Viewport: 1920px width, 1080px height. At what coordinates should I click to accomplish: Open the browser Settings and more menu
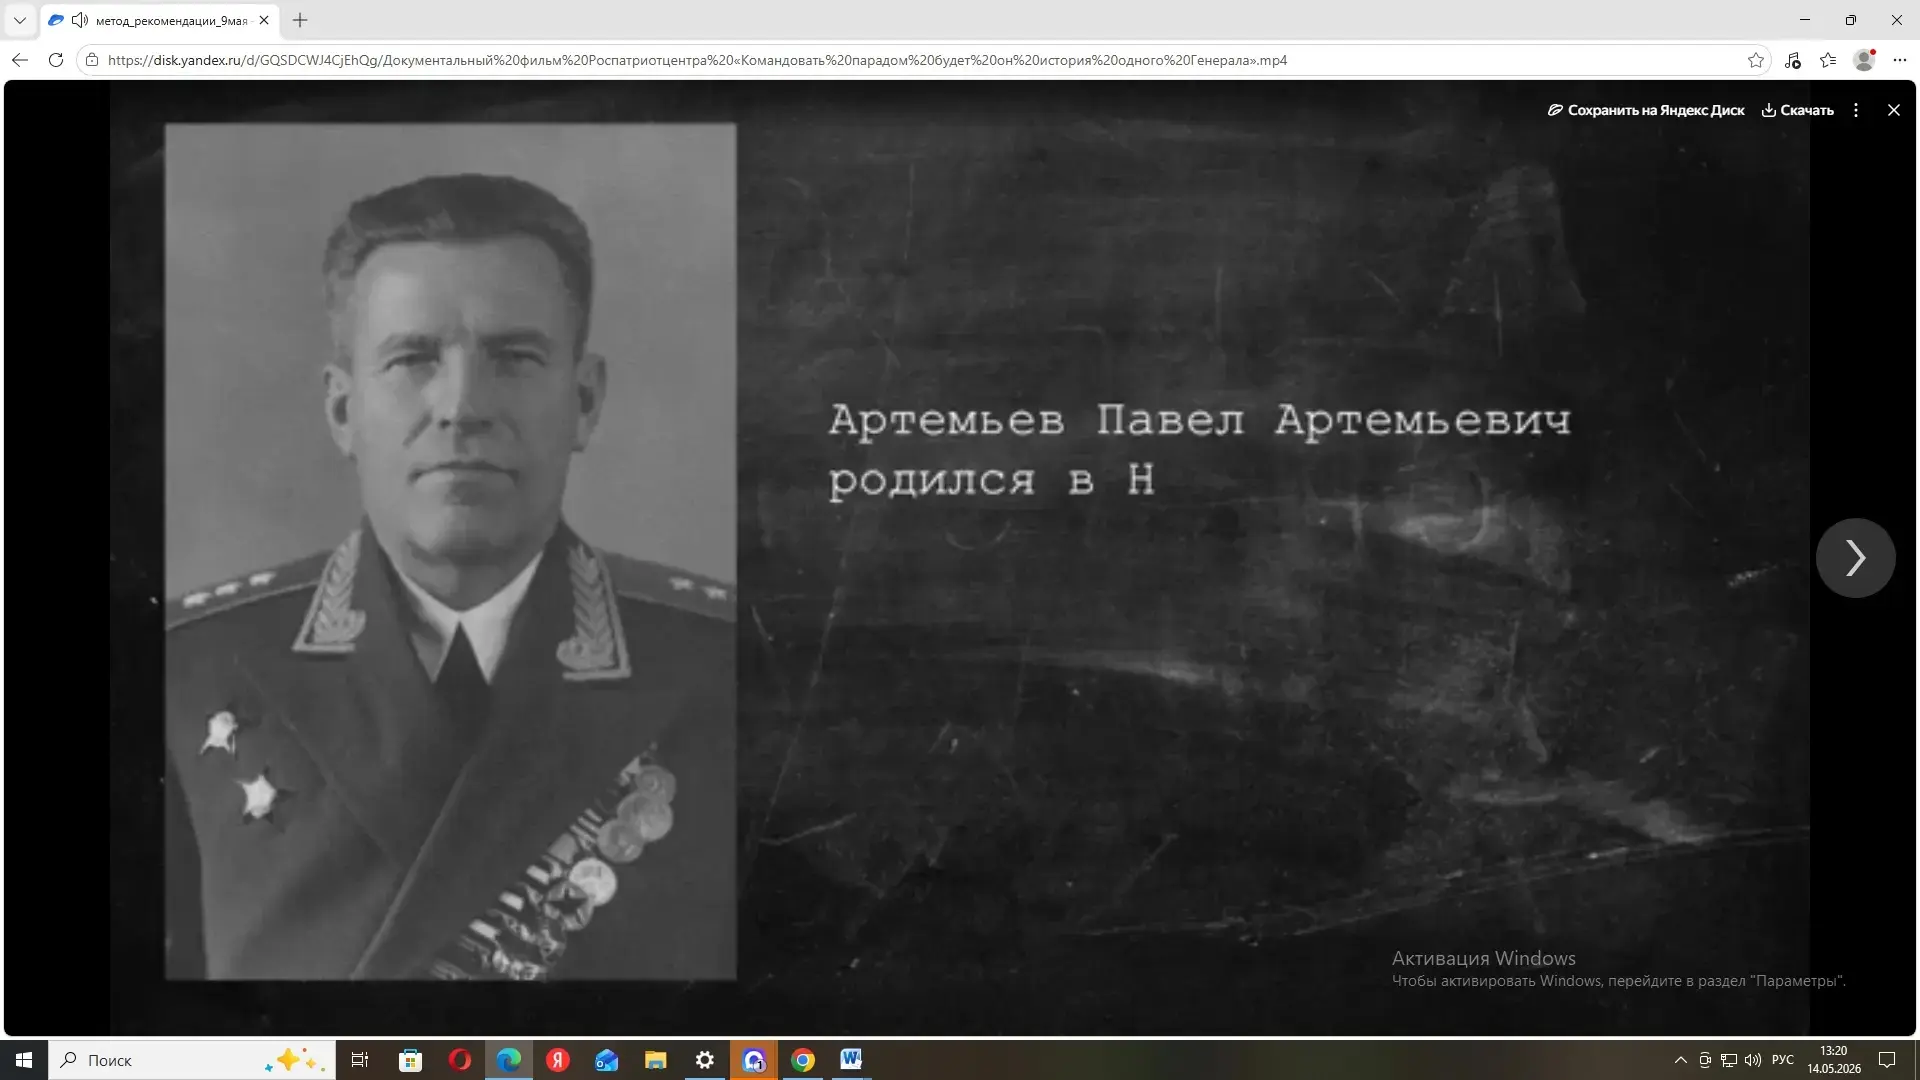pyautogui.click(x=1900, y=60)
